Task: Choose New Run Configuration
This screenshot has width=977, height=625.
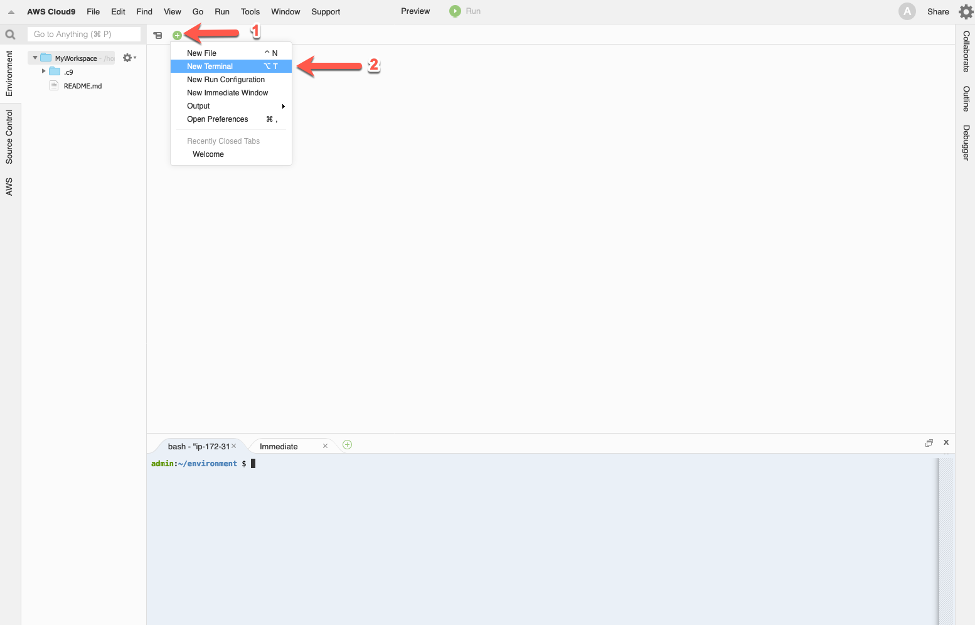Action: 226,79
